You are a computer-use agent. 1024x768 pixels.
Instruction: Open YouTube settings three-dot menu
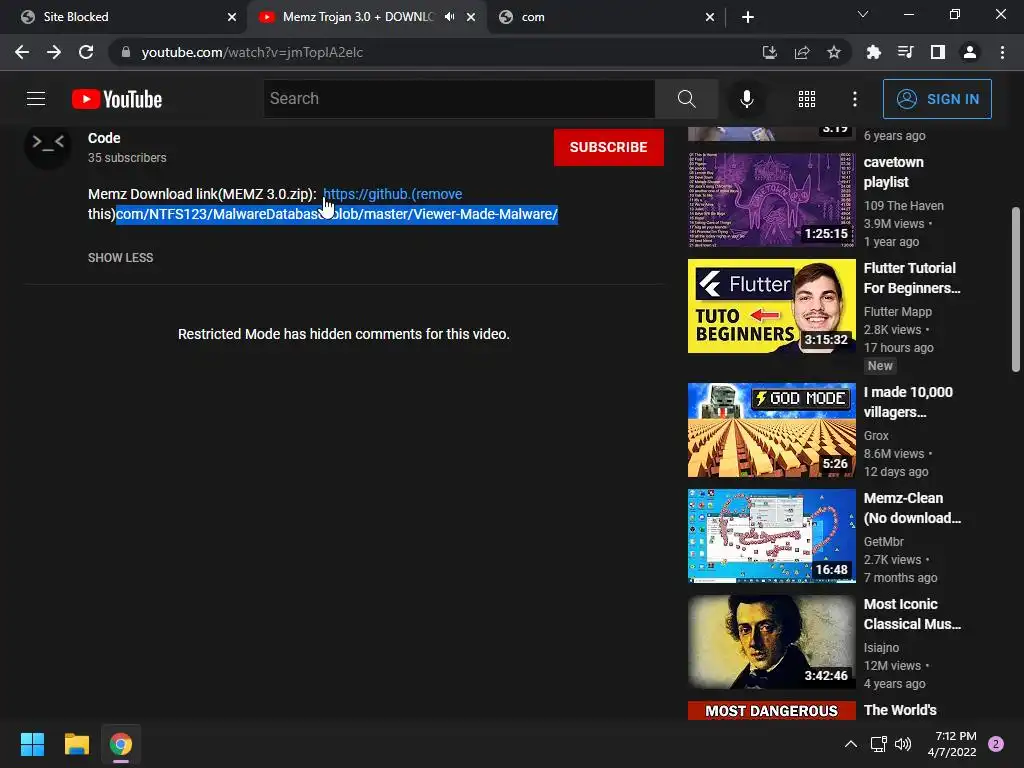point(855,99)
